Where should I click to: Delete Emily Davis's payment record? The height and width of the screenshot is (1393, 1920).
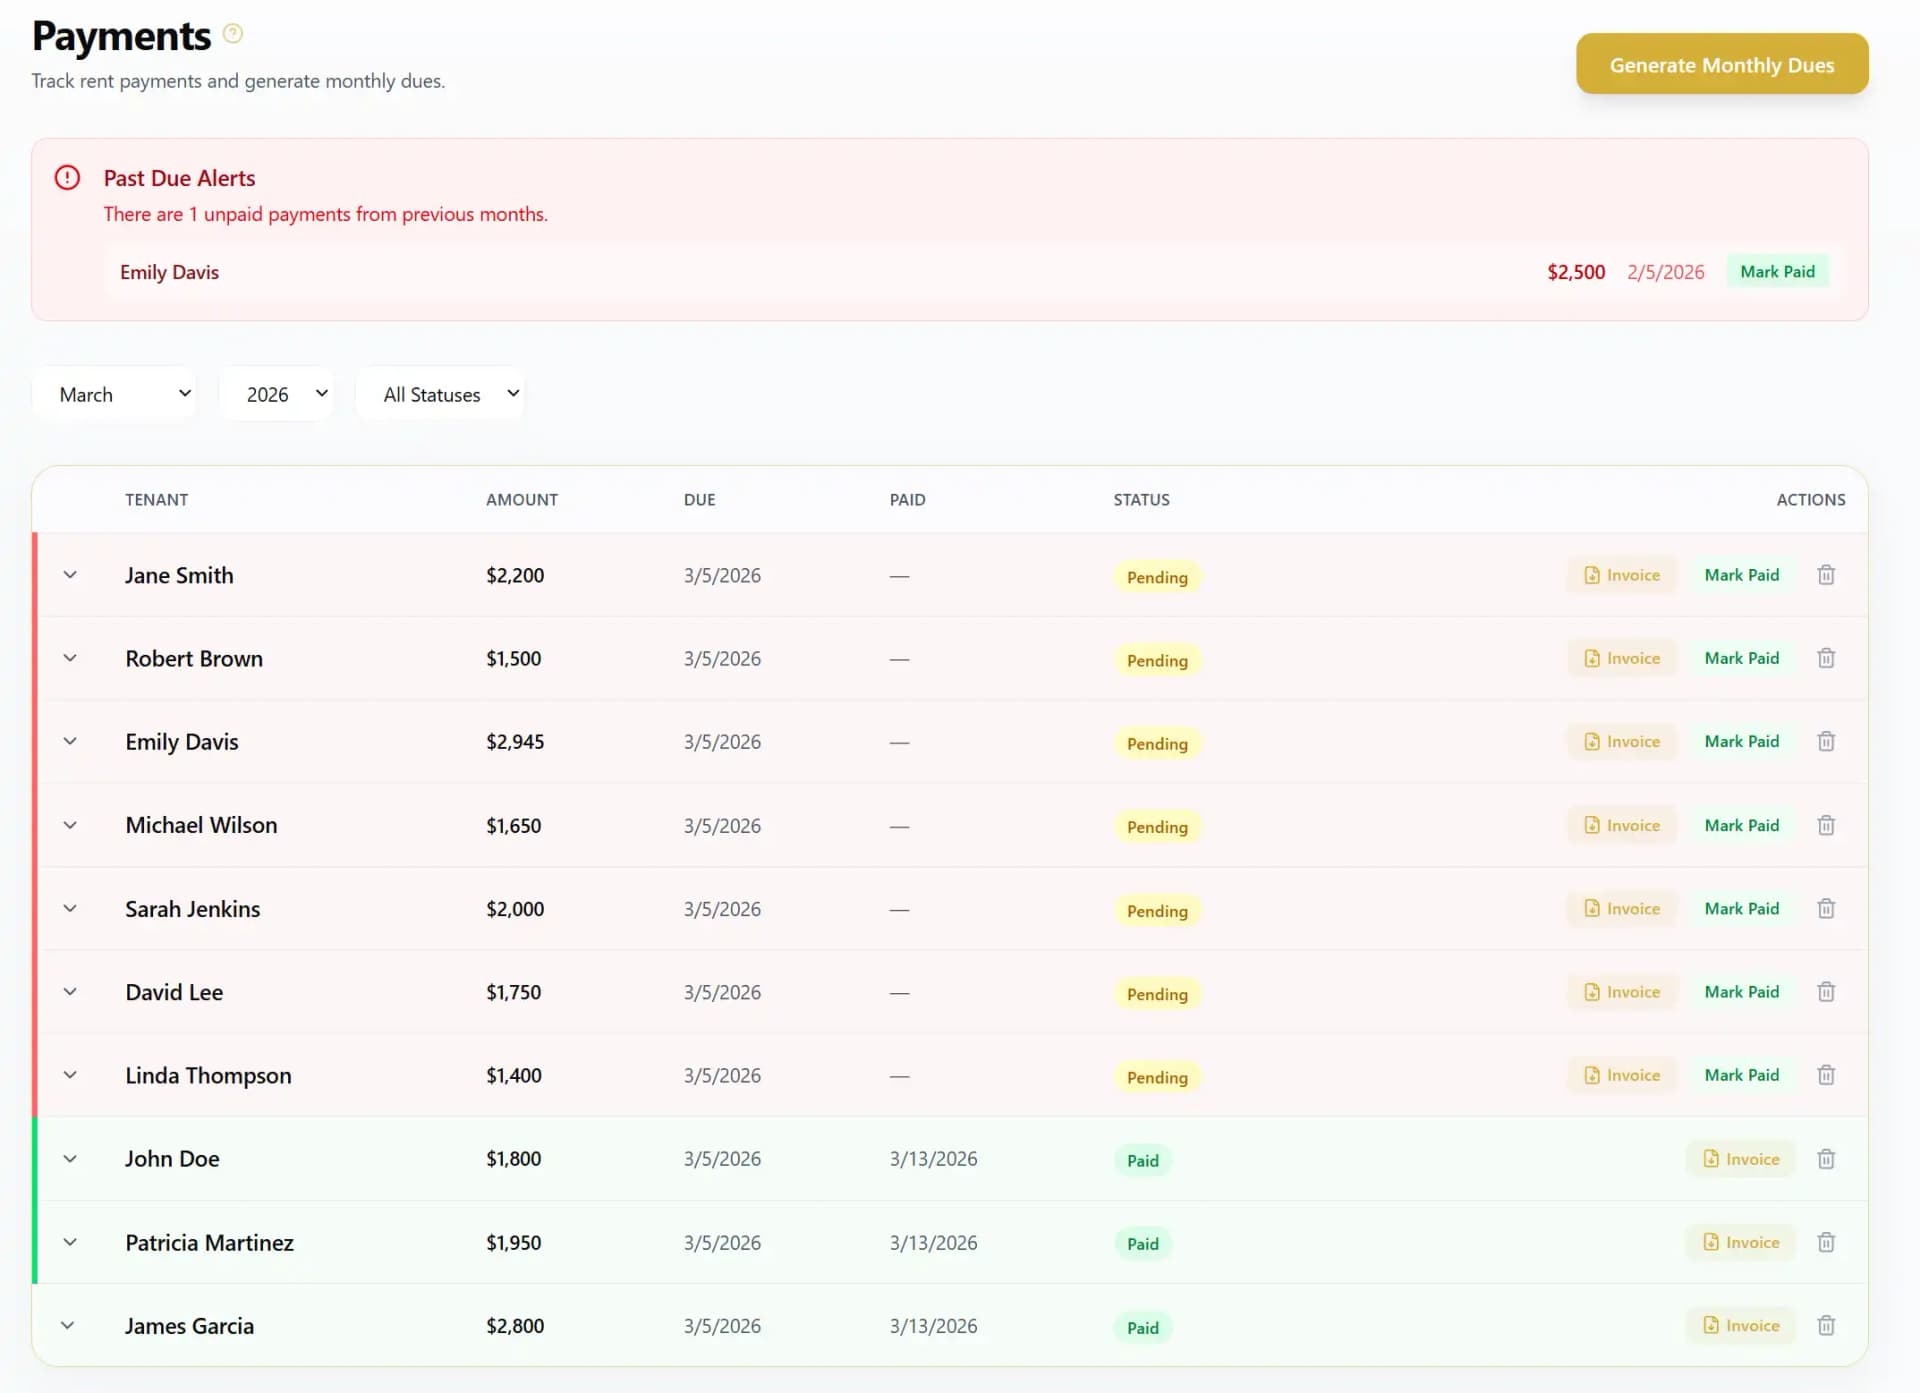click(1826, 741)
